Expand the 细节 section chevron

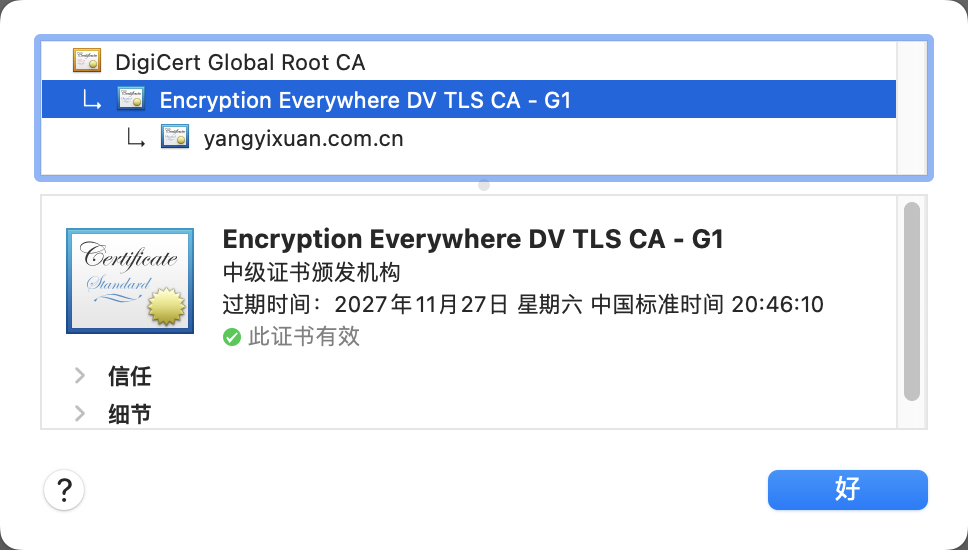80,413
